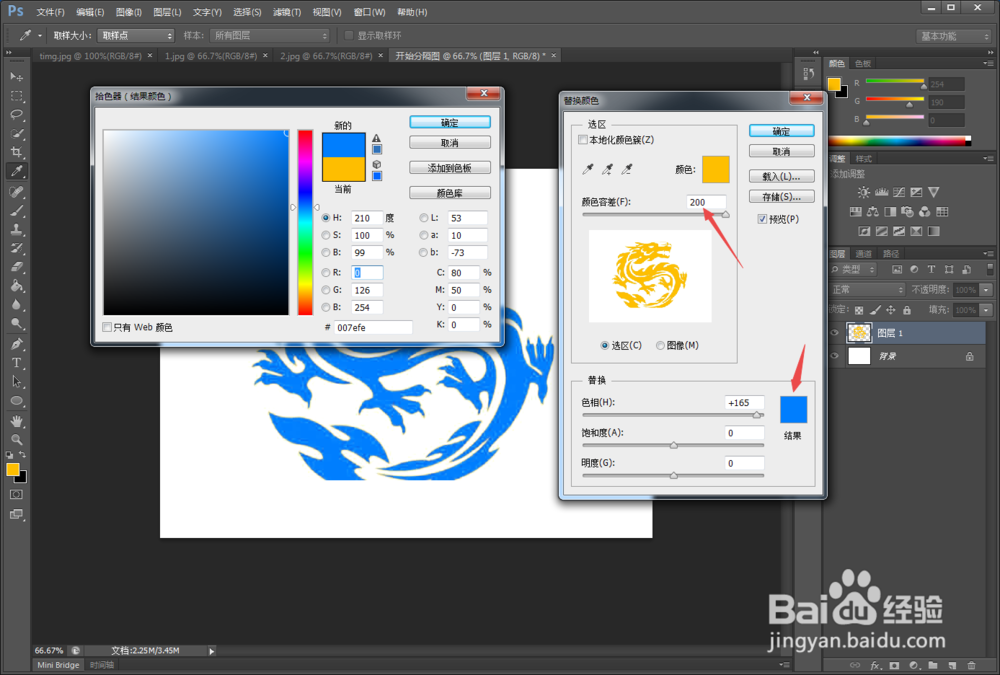1000x675 pixels.
Task: Select the Rectangular Marquee tool
Action: click(17, 96)
